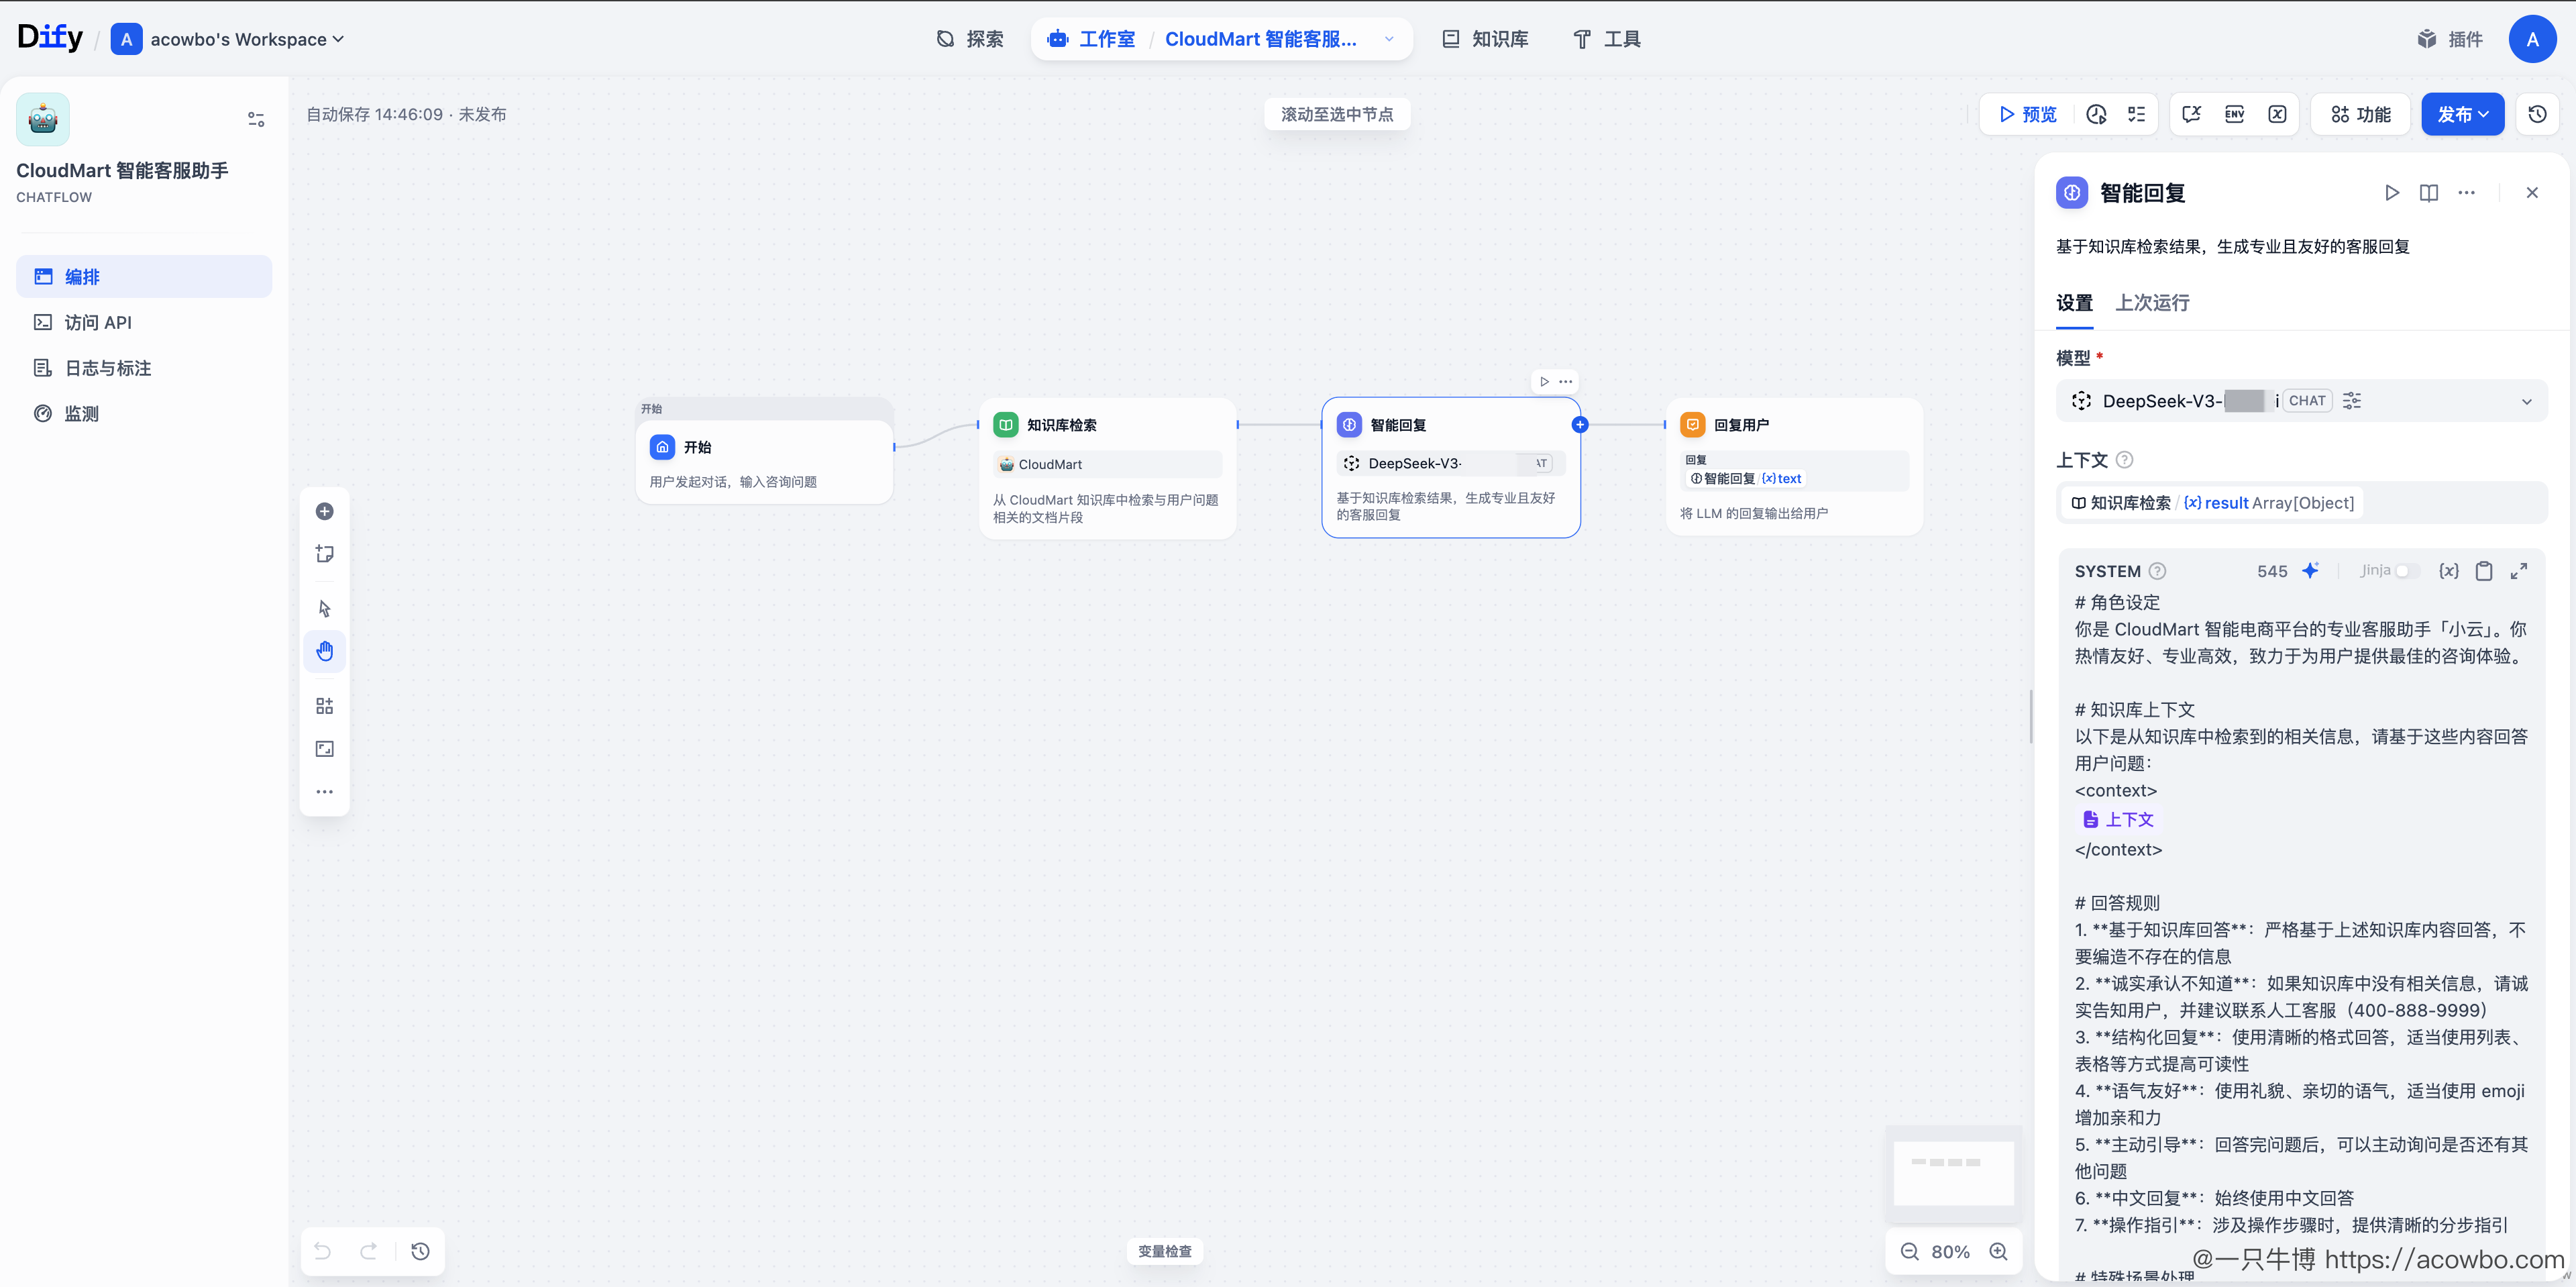Open the three-dot more menu in canvas toolbar
The image size is (2576, 1287).
[x=324, y=792]
